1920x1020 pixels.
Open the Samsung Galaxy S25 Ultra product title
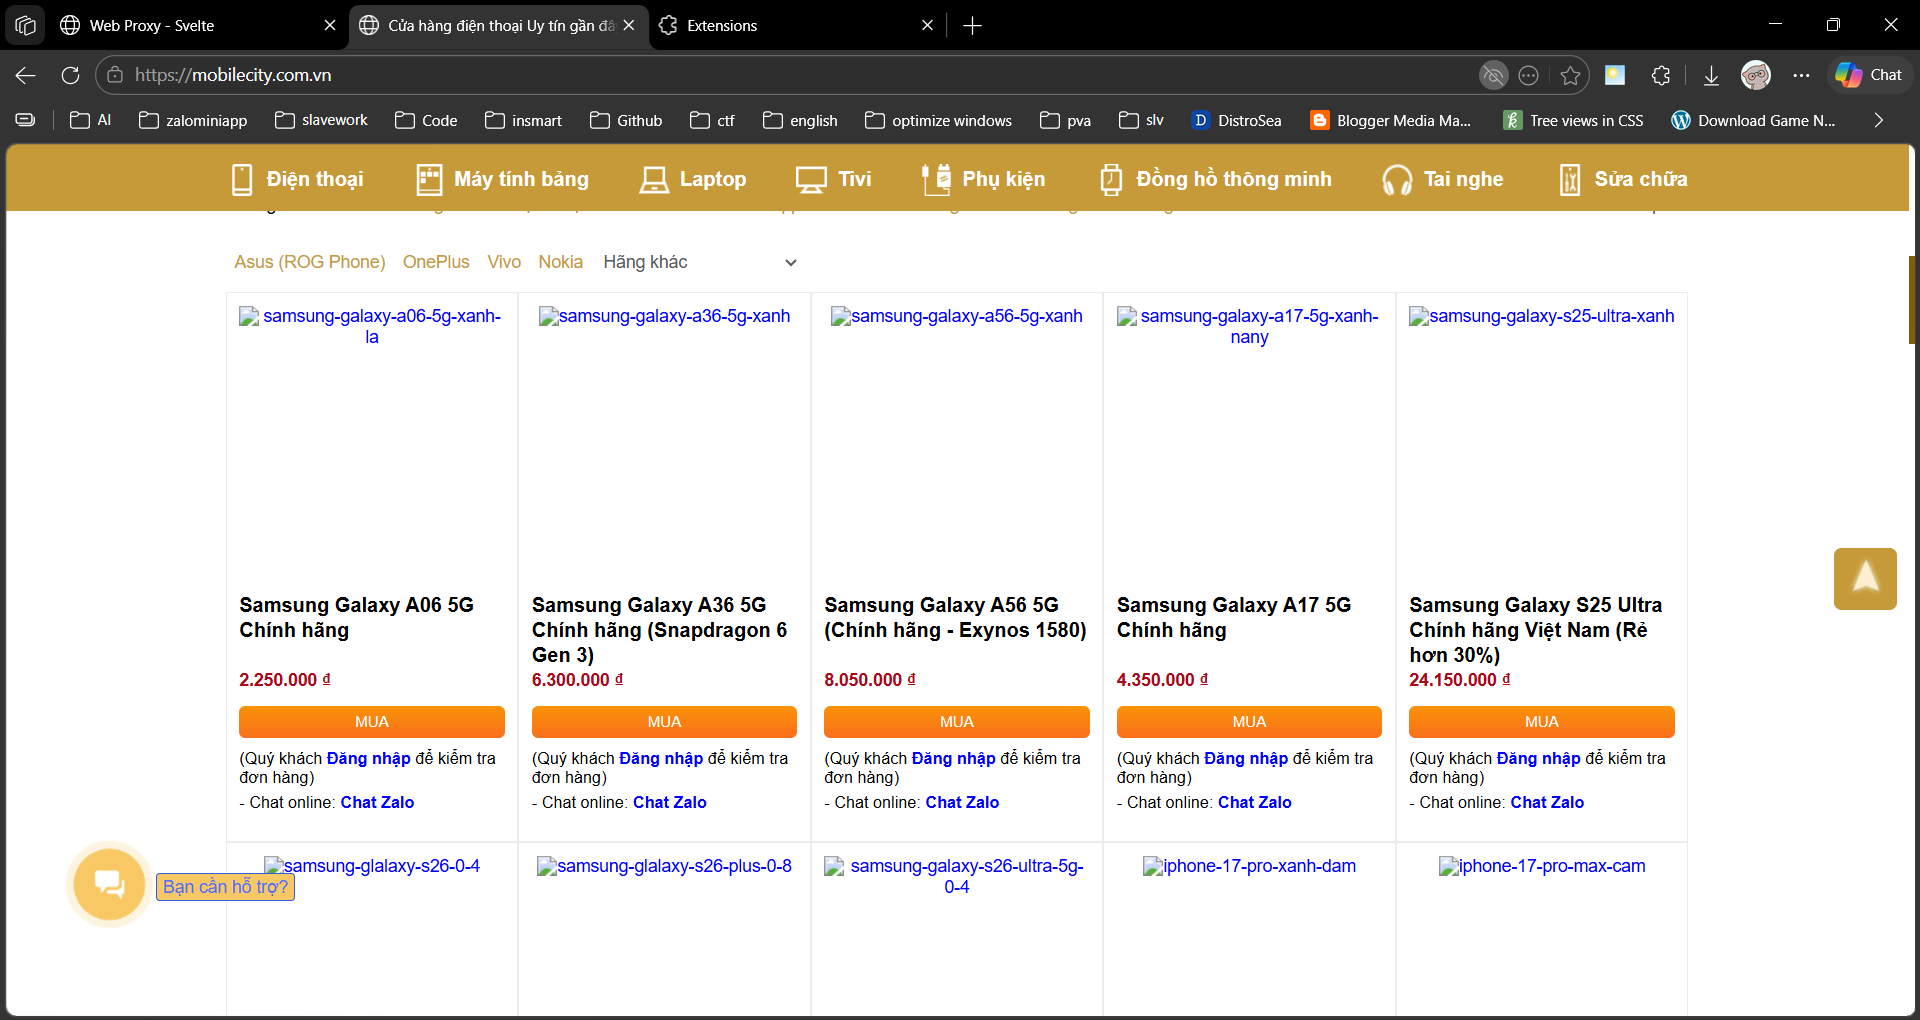[x=1536, y=630]
